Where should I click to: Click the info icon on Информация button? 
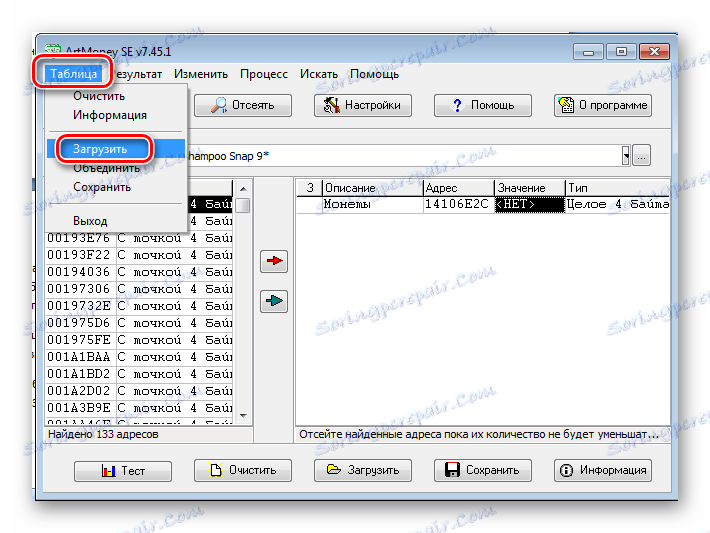(566, 471)
